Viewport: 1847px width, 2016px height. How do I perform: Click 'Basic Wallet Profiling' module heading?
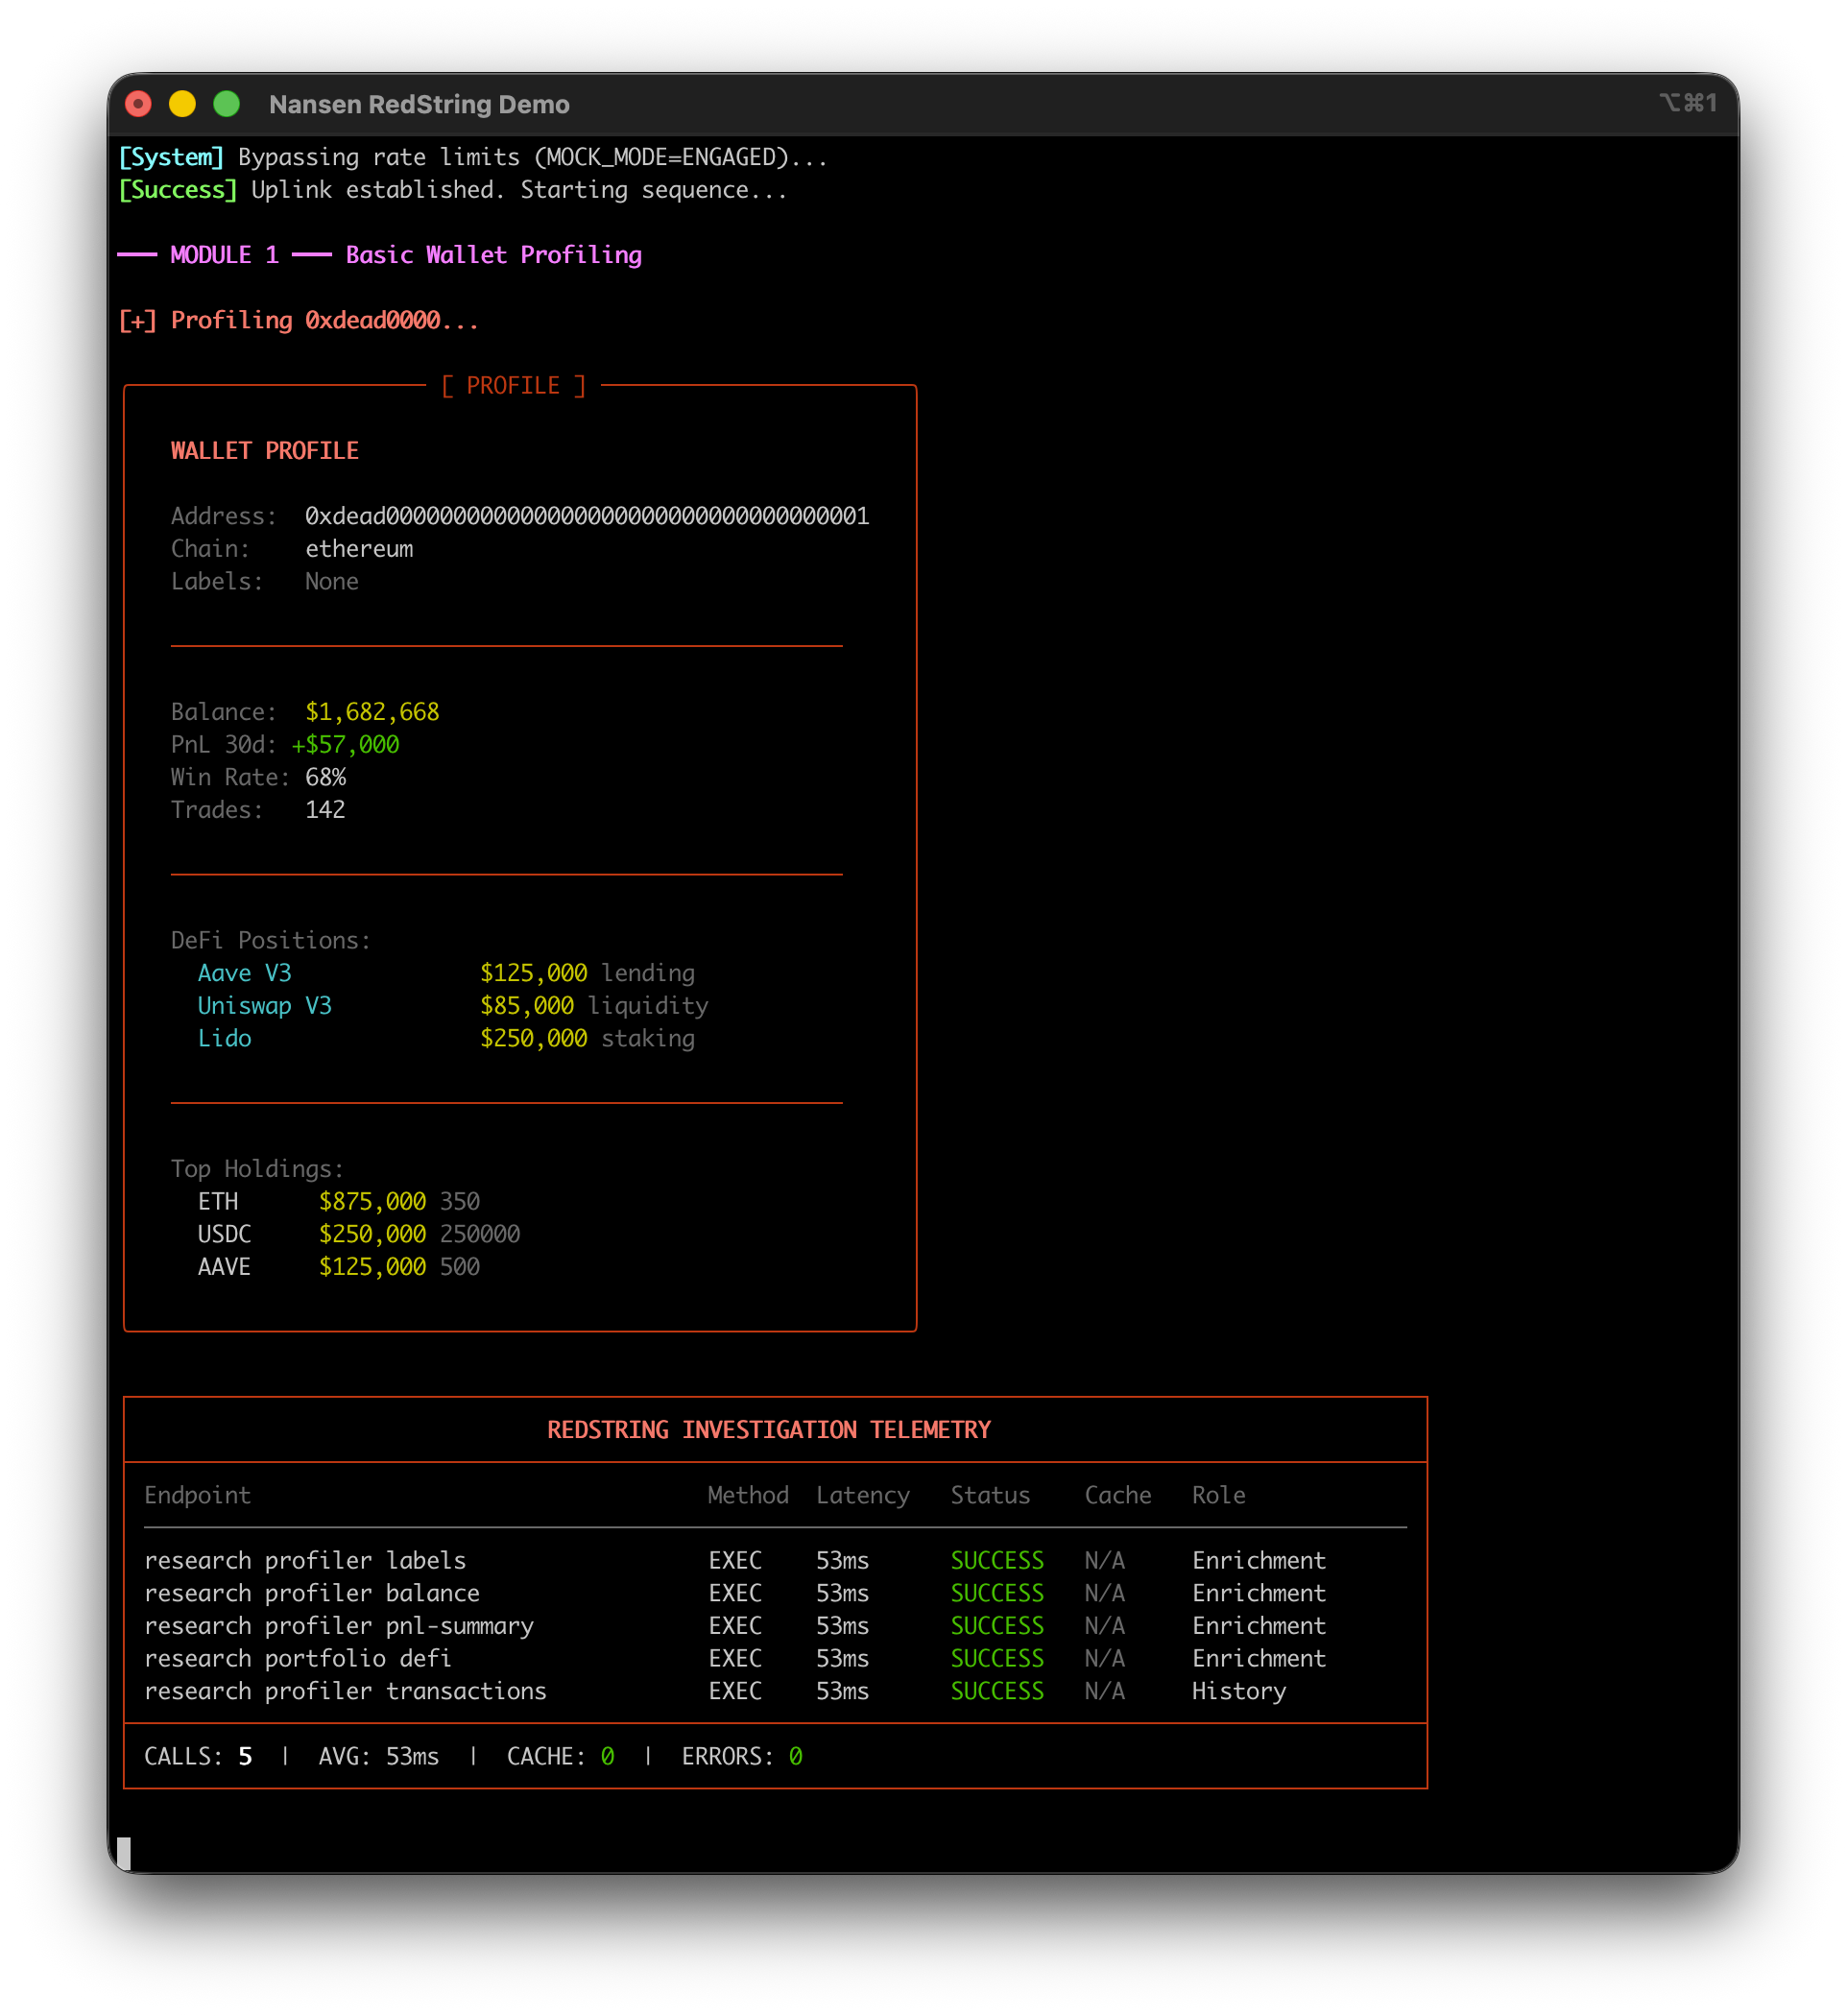point(494,255)
